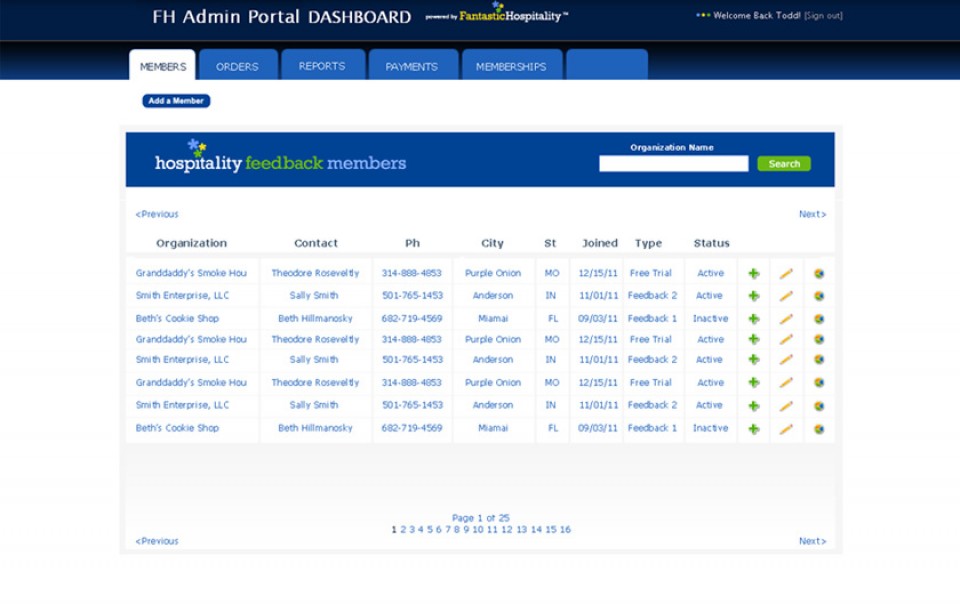Click green plus icon in last table row

(754, 429)
